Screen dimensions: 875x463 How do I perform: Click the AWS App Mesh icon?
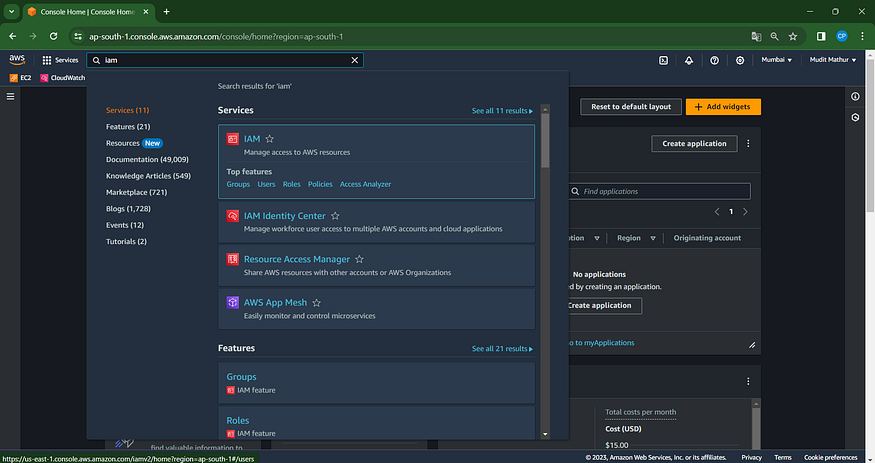(233, 303)
